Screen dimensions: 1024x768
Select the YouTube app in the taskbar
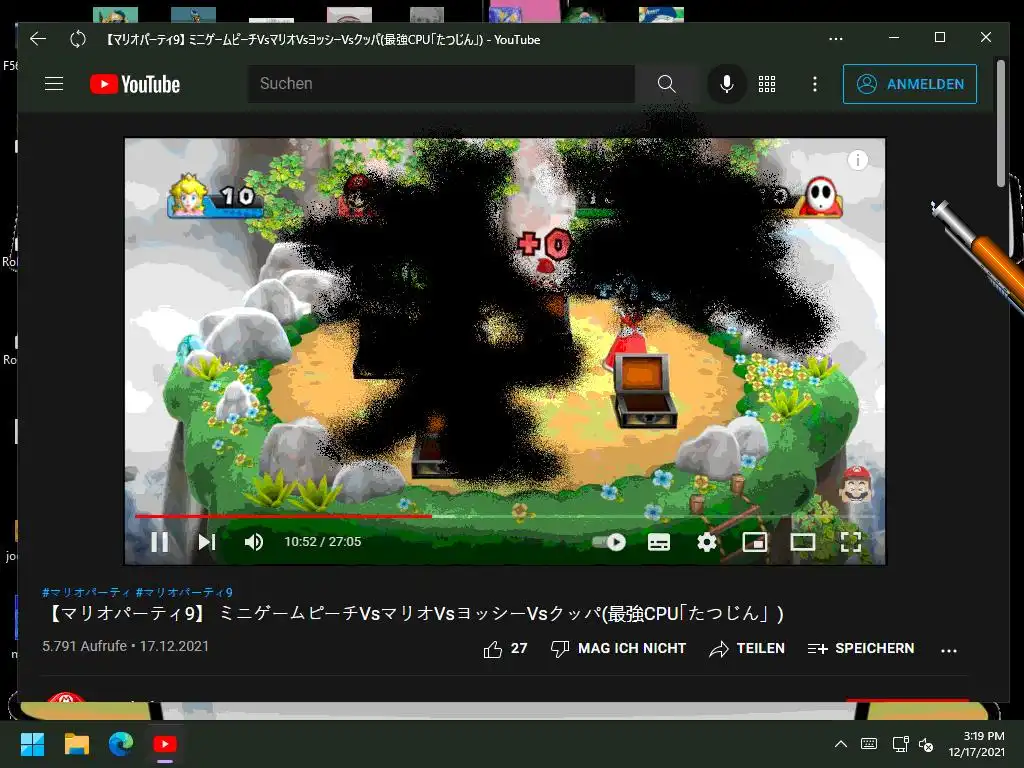(x=165, y=744)
